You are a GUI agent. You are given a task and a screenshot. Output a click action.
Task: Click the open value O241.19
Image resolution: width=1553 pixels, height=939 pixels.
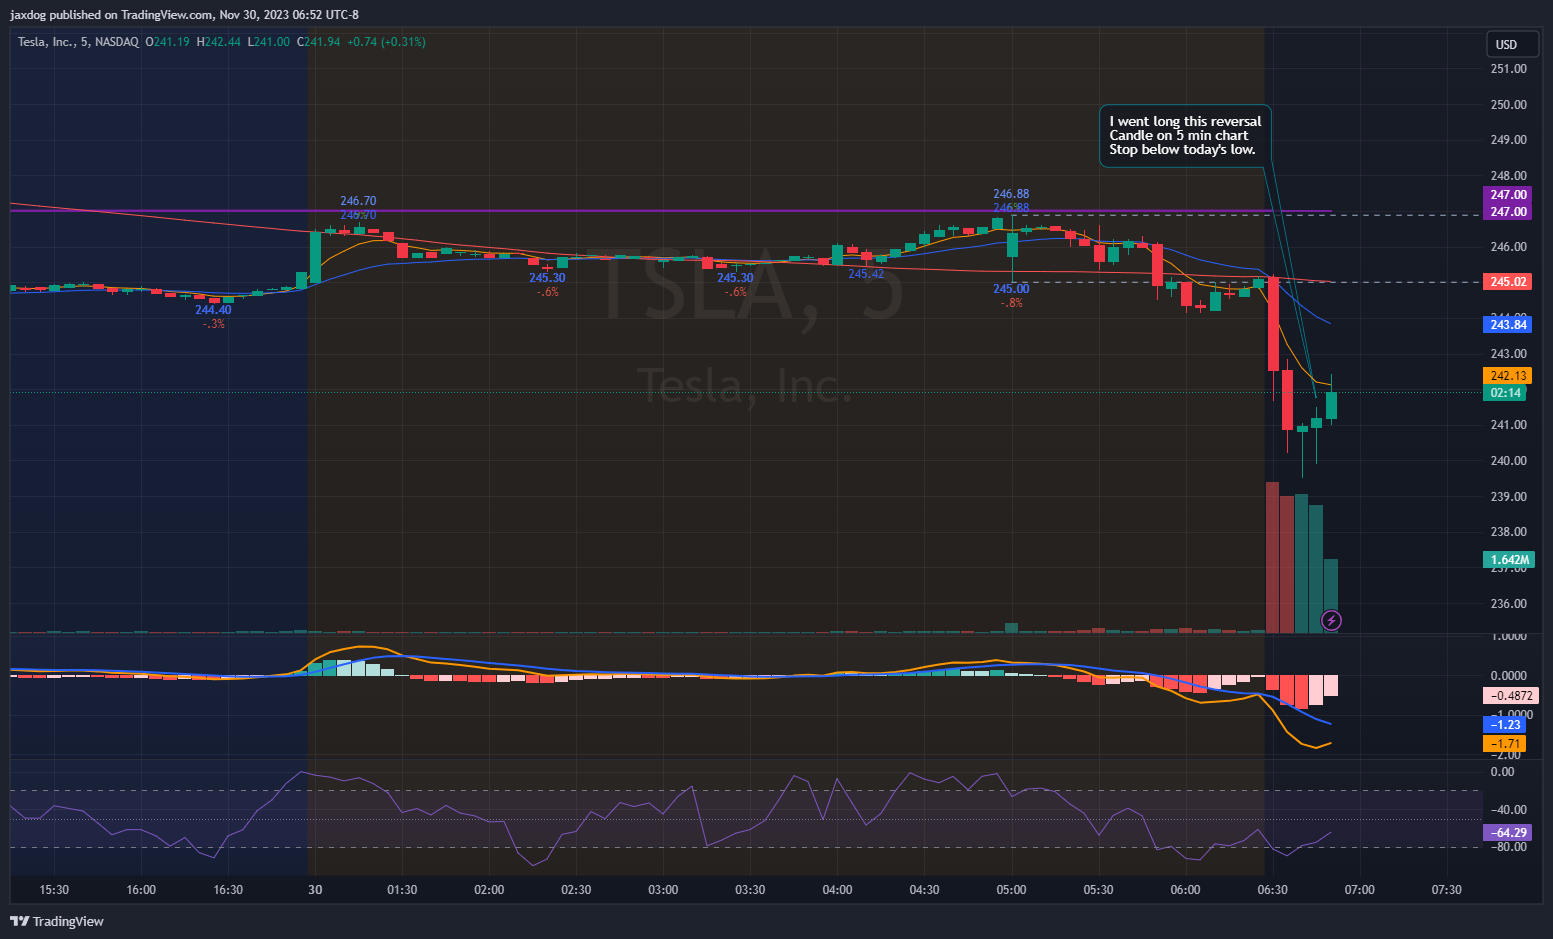pyautogui.click(x=168, y=42)
